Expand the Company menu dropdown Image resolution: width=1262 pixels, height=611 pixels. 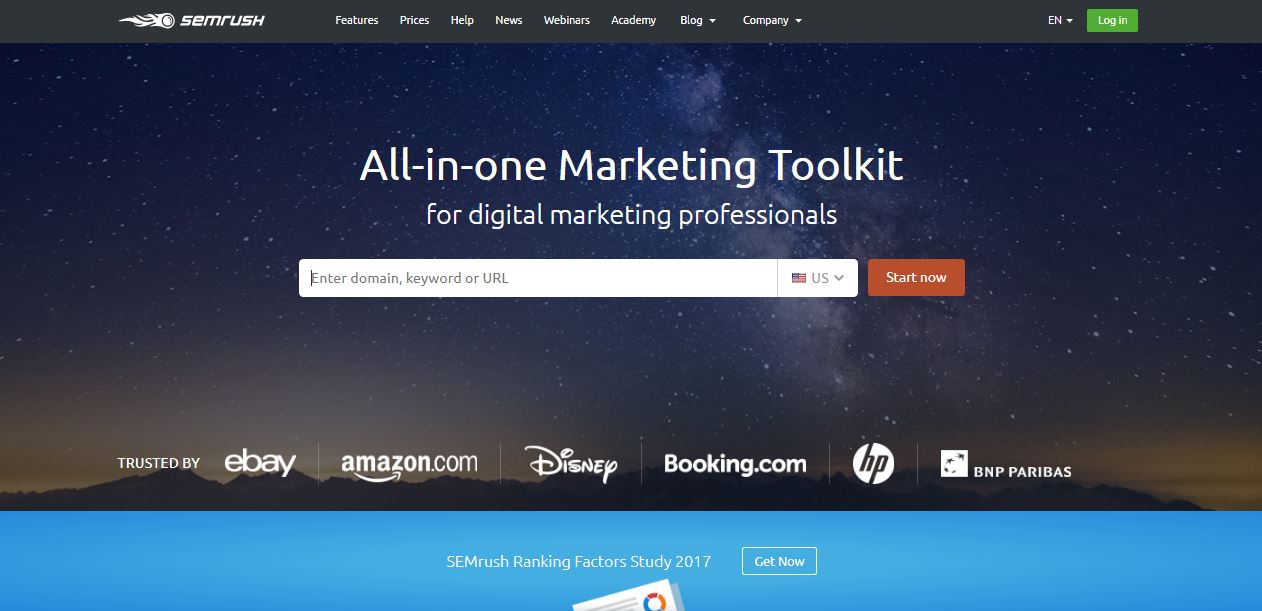click(x=772, y=20)
